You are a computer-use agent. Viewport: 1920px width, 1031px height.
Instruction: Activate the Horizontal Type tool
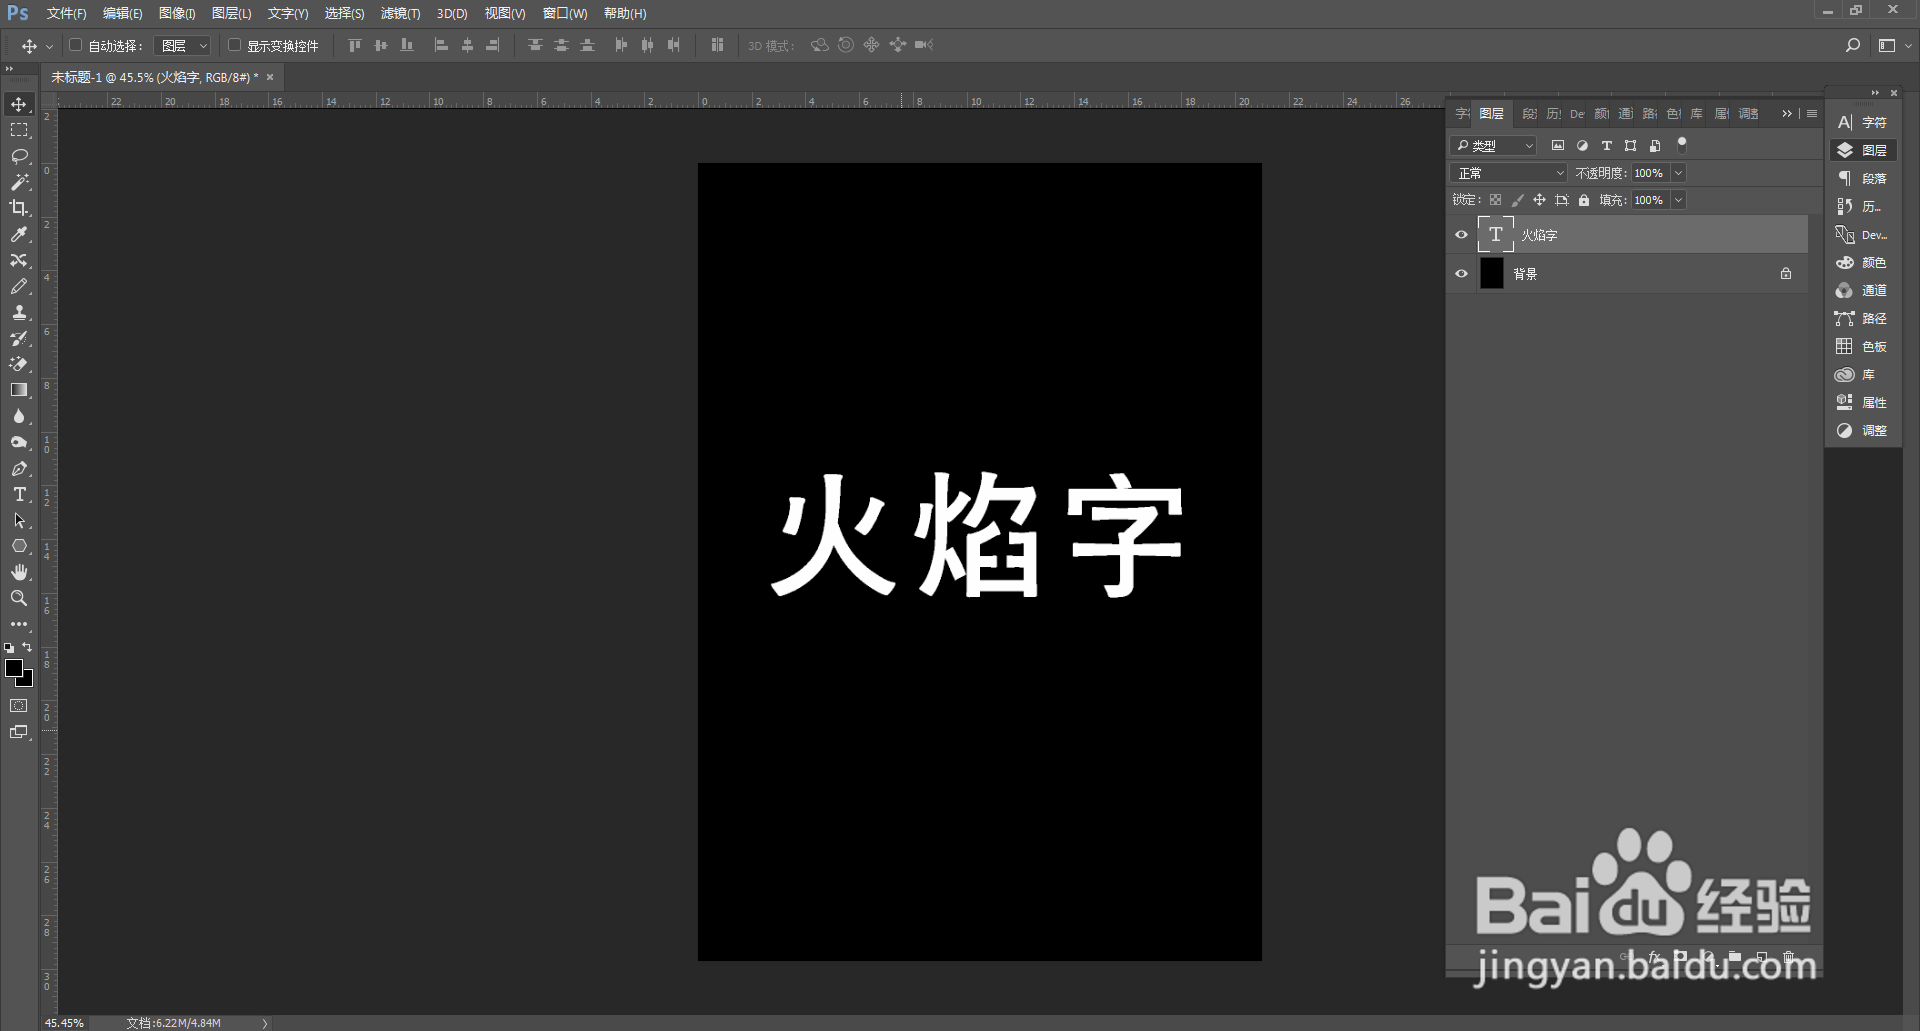[x=19, y=494]
